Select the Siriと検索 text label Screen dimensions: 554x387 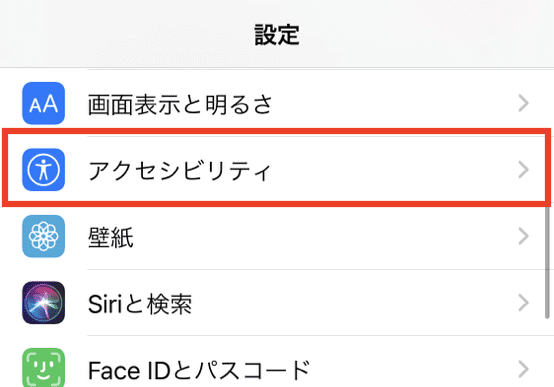[x=140, y=304]
